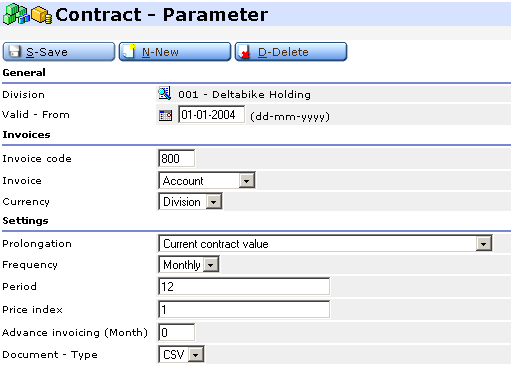Viewport: 511px width, 374px height.
Task: Open the Document Type CSV dropdown
Action: point(196,355)
